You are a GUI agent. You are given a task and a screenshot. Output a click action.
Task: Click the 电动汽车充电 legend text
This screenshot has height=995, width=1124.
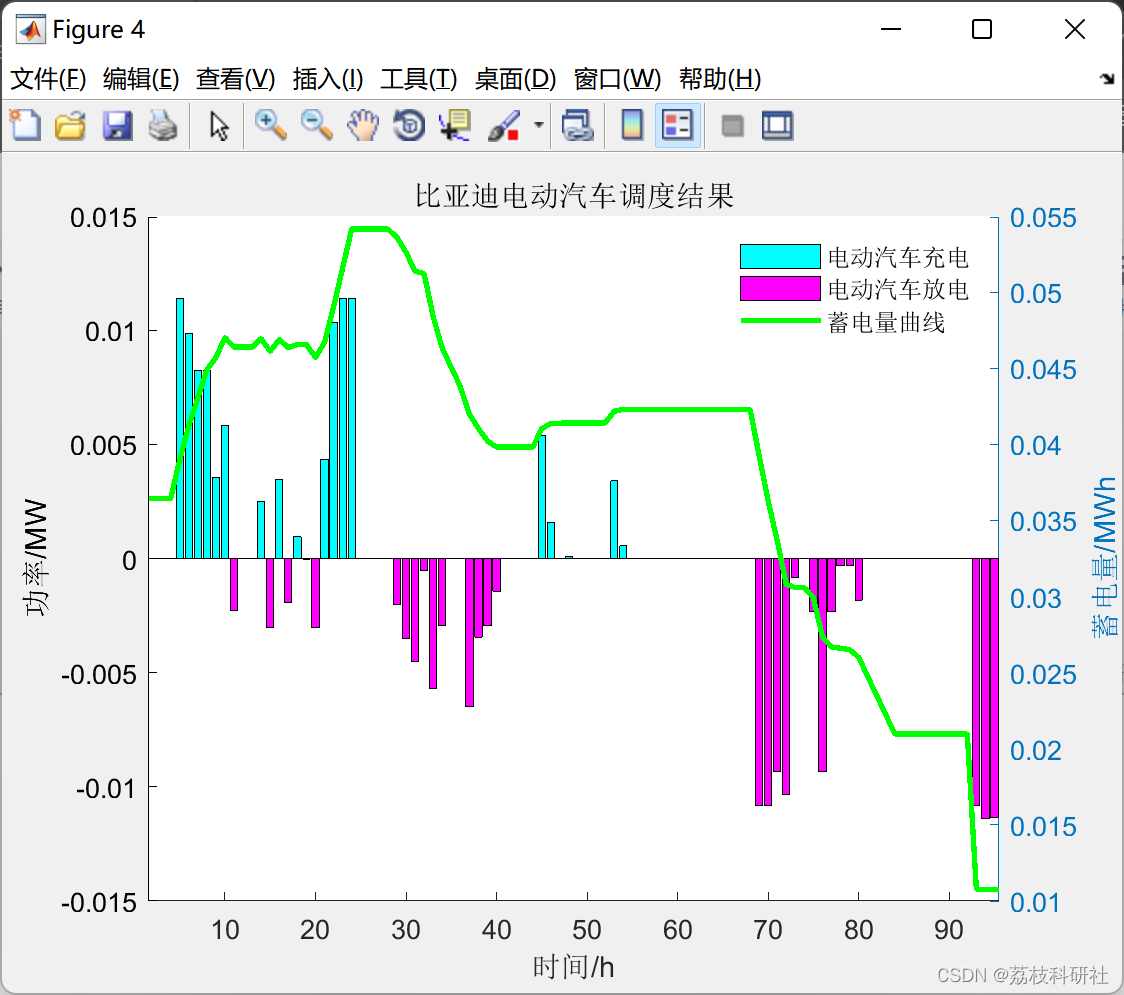(x=898, y=257)
